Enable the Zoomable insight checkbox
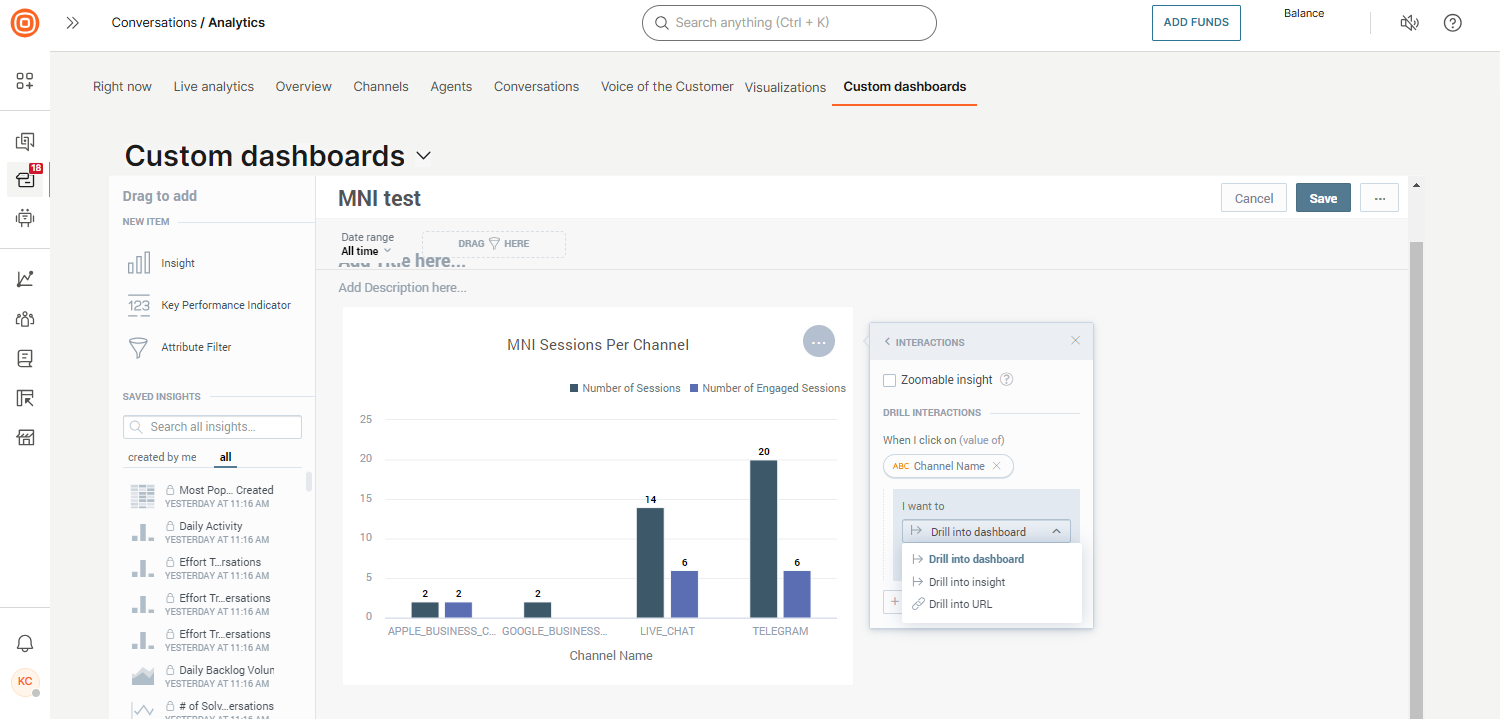 pyautogui.click(x=889, y=380)
